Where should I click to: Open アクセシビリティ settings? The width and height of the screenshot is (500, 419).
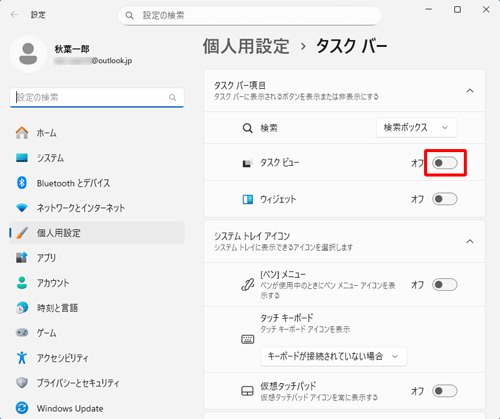tap(97, 358)
